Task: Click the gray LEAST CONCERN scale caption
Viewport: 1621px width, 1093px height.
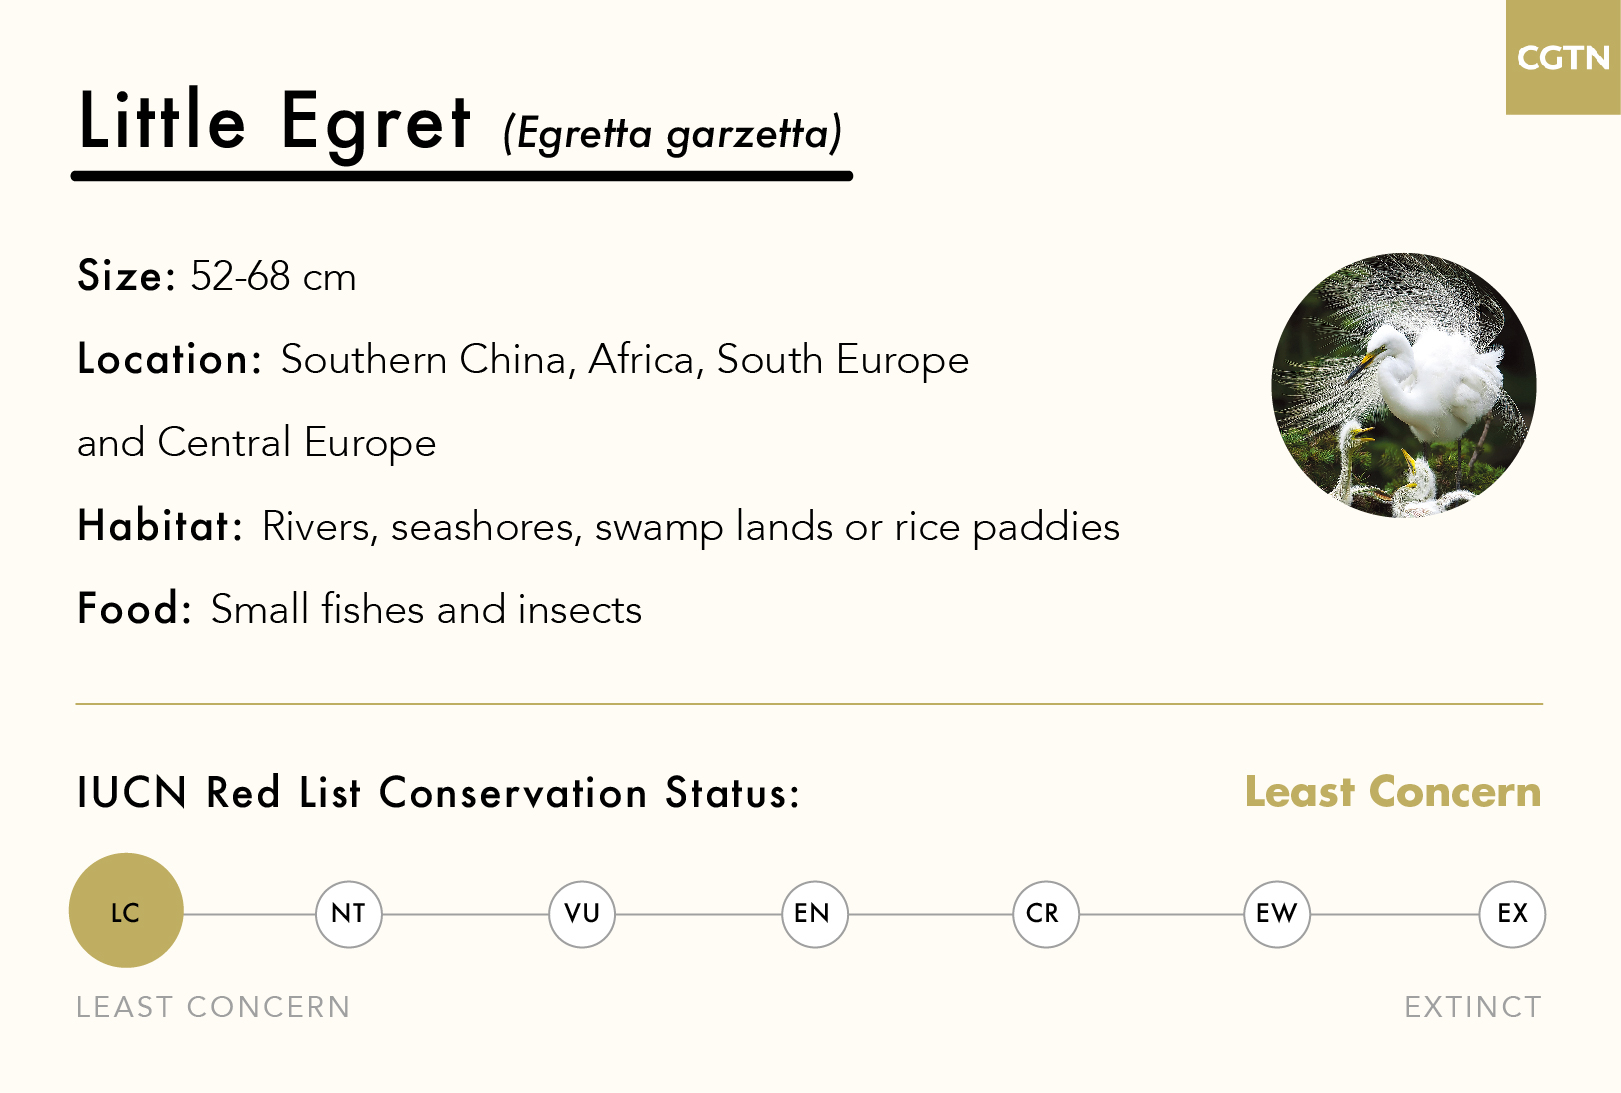Action: coord(213,1007)
